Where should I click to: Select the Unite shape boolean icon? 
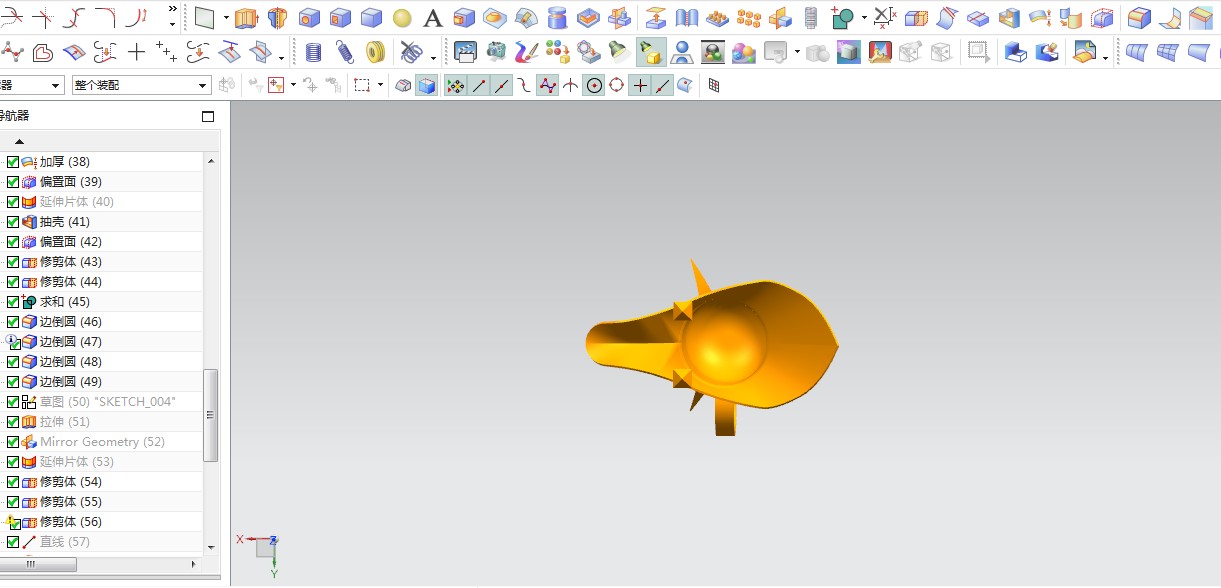(842, 18)
